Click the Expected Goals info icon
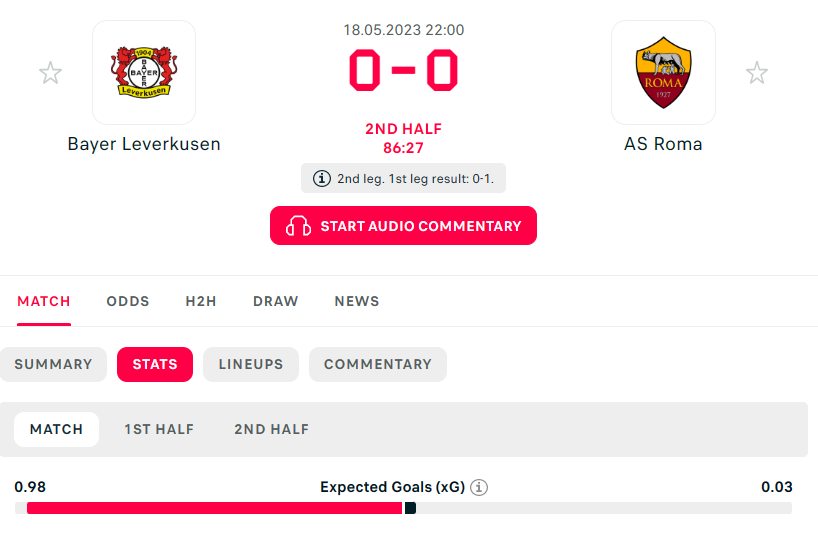This screenshot has height=534, width=818. [479, 487]
